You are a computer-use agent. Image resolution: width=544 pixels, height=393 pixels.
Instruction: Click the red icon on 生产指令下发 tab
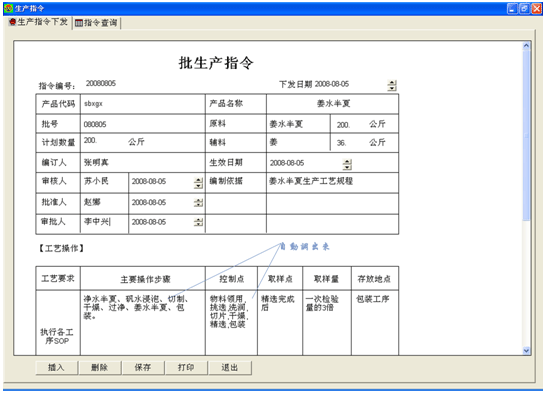(12, 22)
